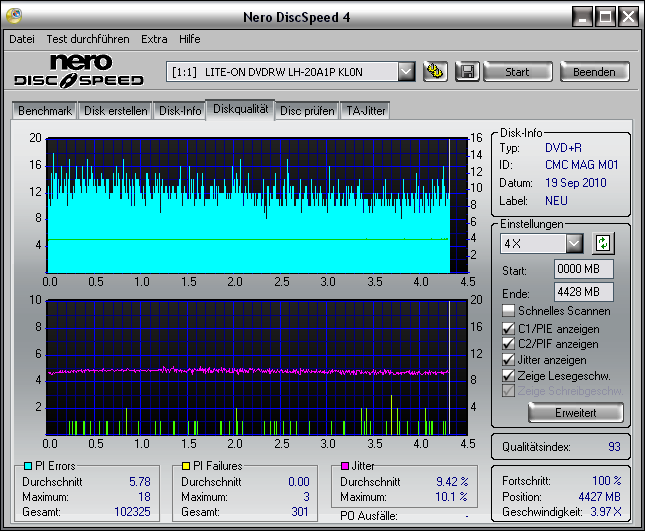Click the PI Errors average 5.78
This screenshot has height=531, width=645.
[x=140, y=482]
